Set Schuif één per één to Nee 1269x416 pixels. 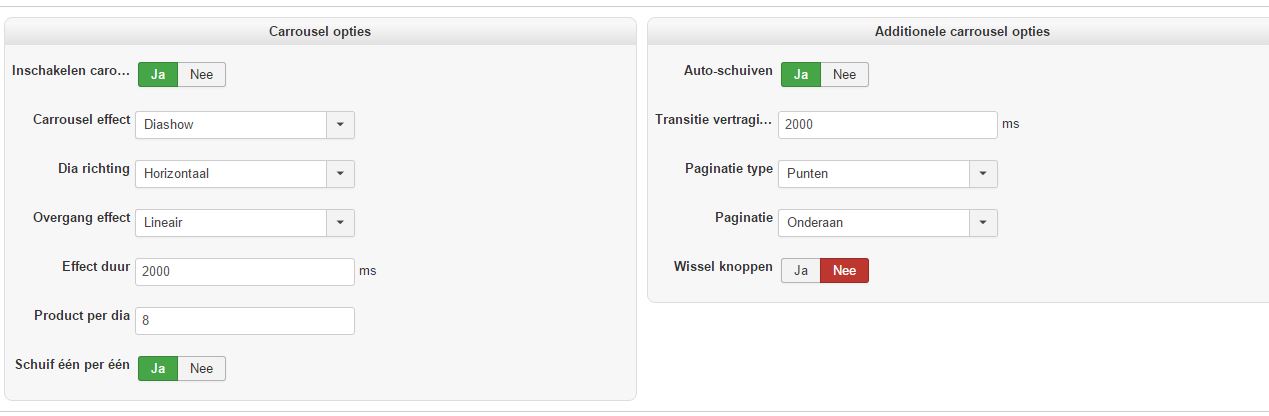[x=202, y=368]
